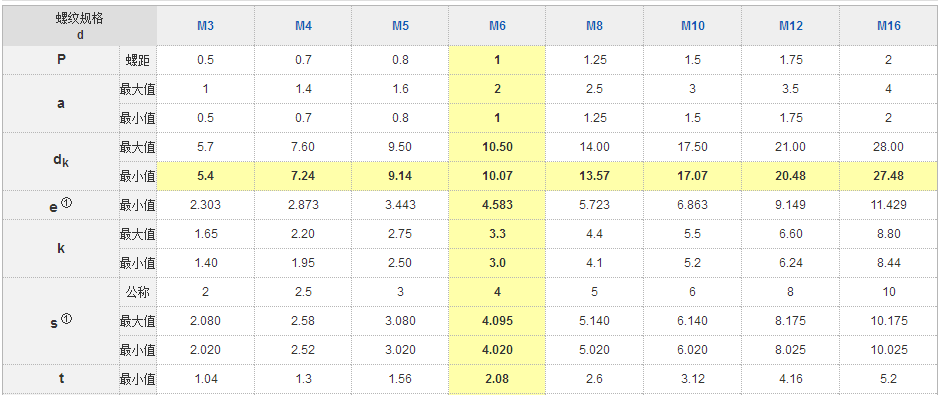Select M5 e min value 3.443

pos(400,205)
